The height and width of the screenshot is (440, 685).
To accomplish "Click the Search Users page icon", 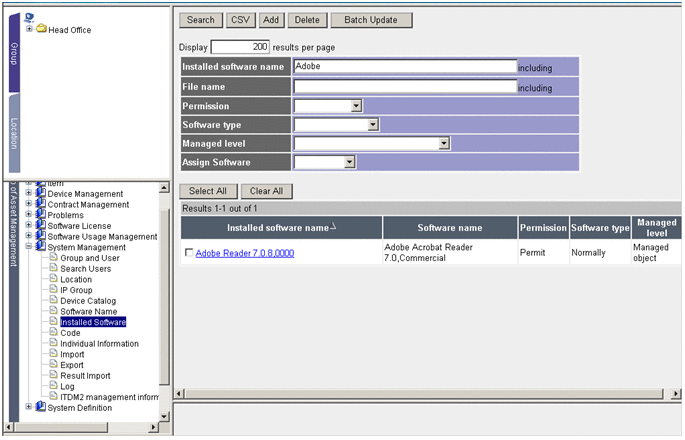I will 54,269.
